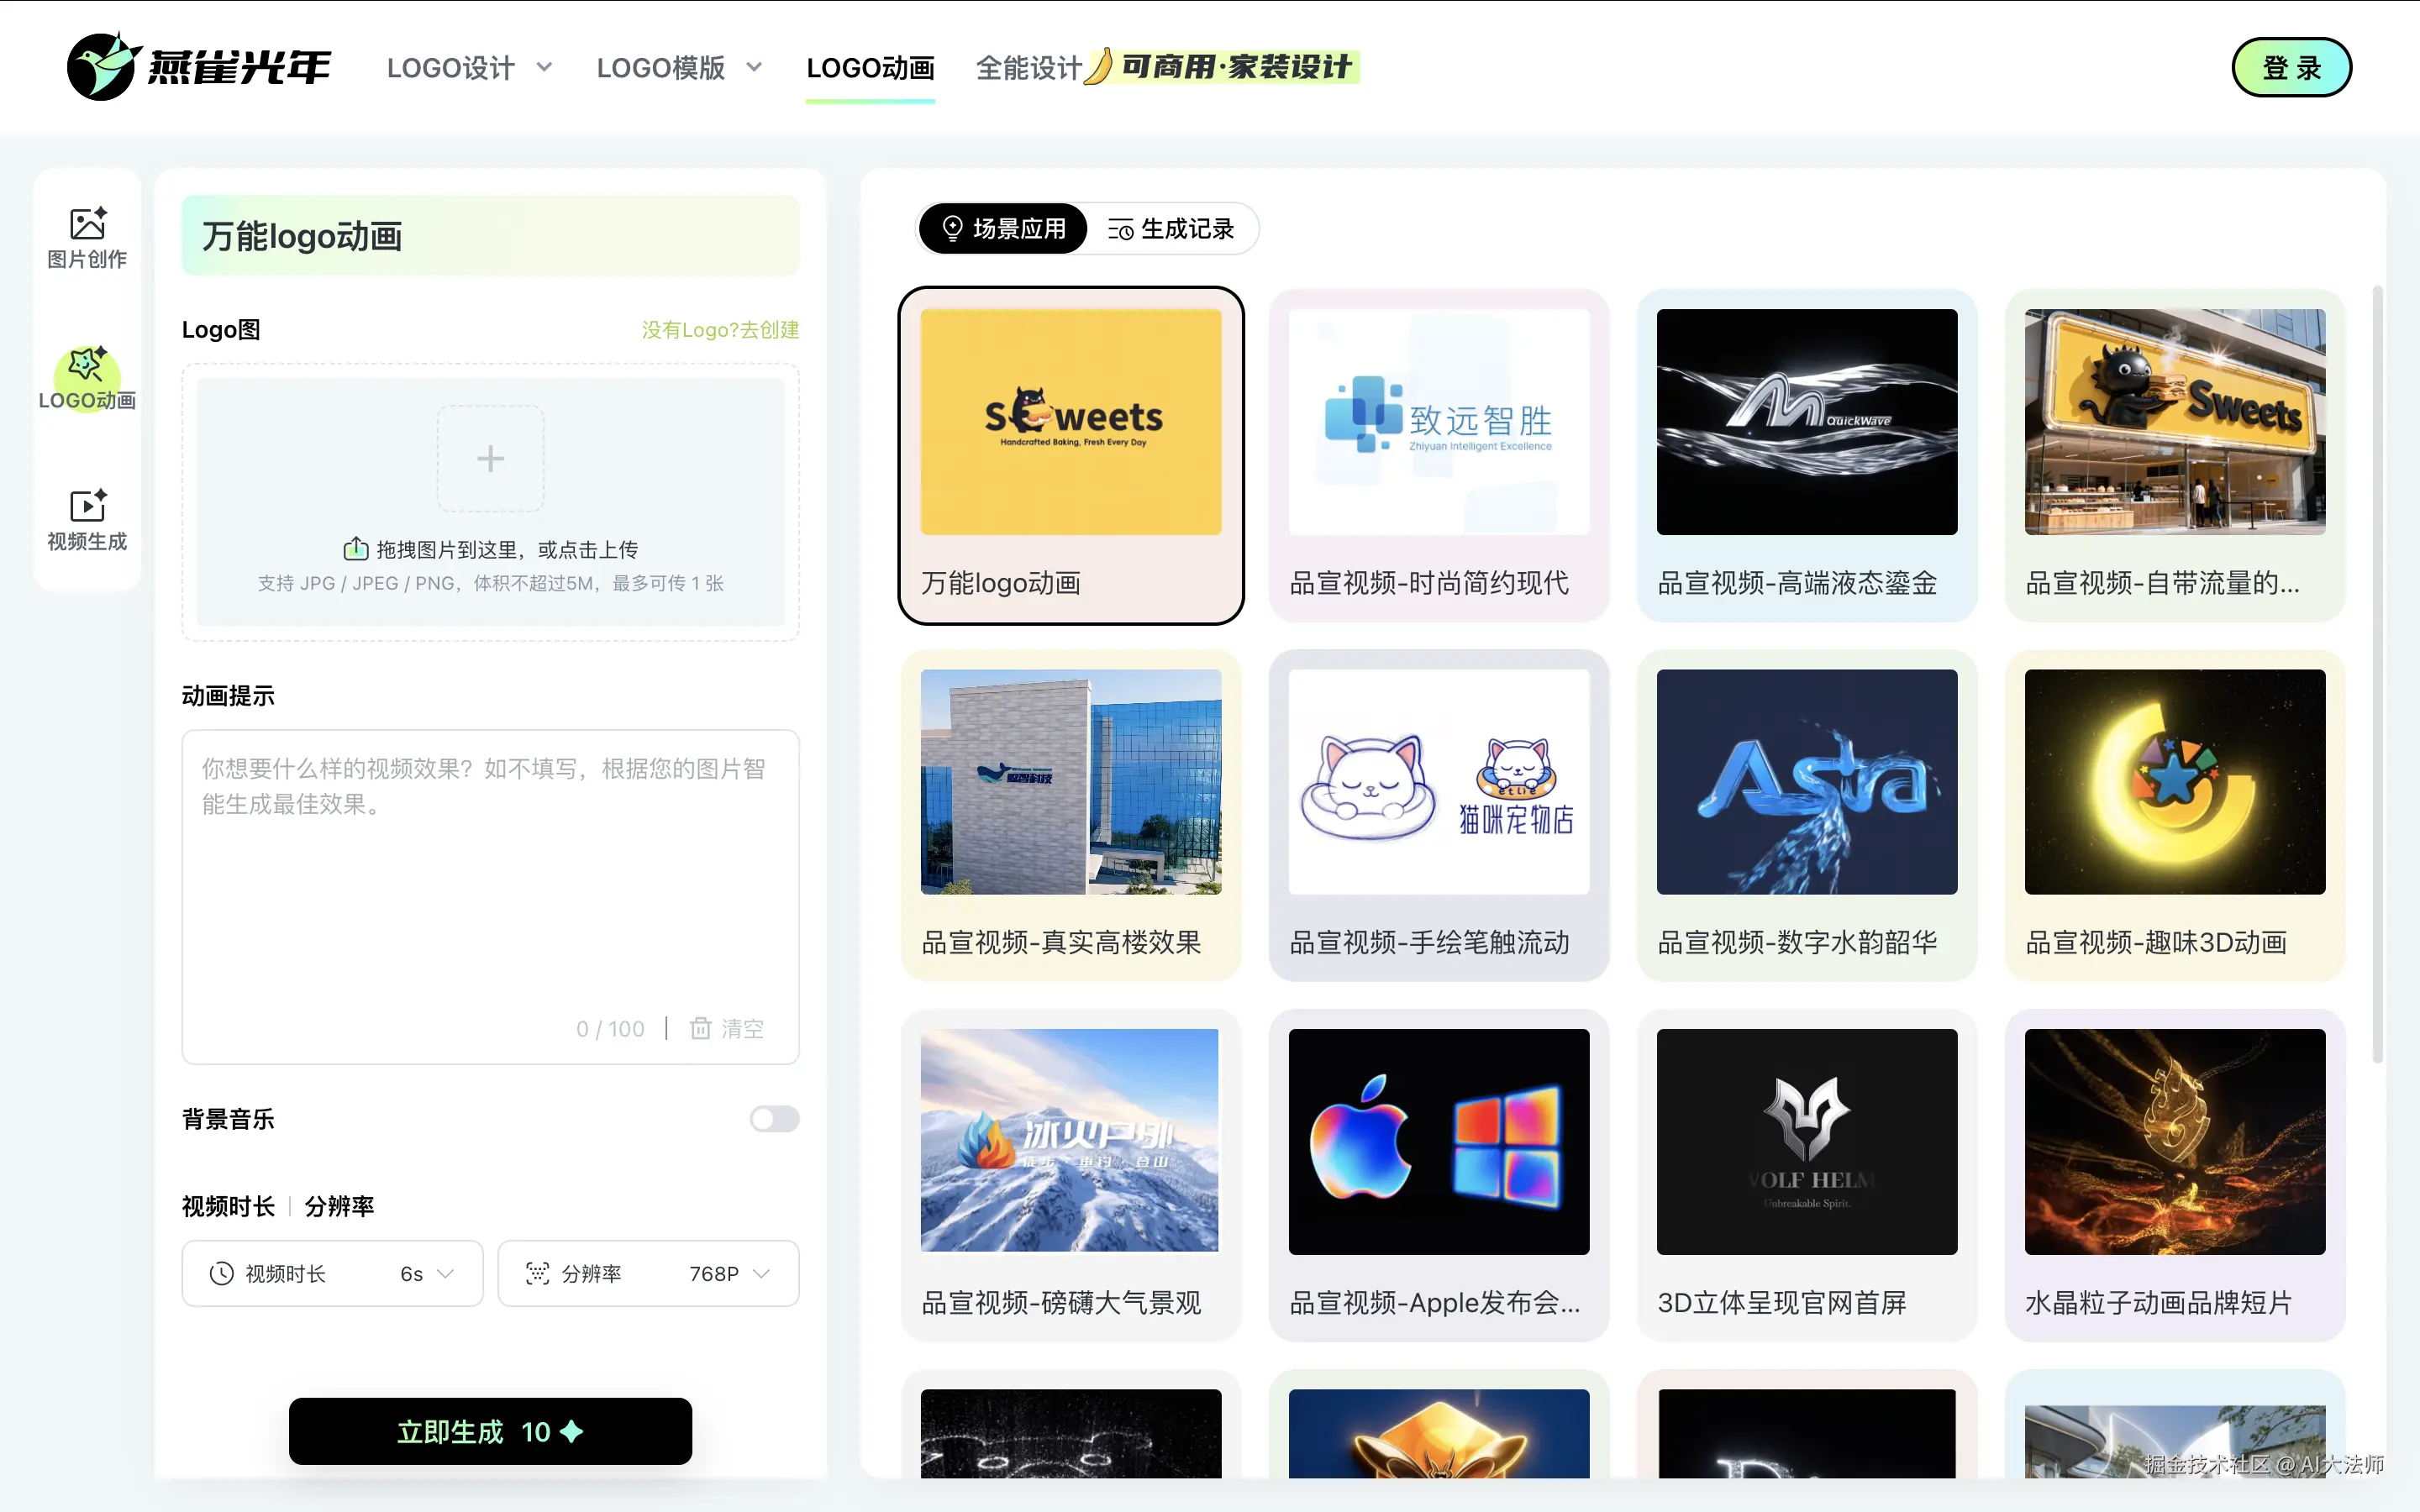The height and width of the screenshot is (1512, 2420).
Task: Open the 视频时长 6s dropdown
Action: [x=427, y=1273]
